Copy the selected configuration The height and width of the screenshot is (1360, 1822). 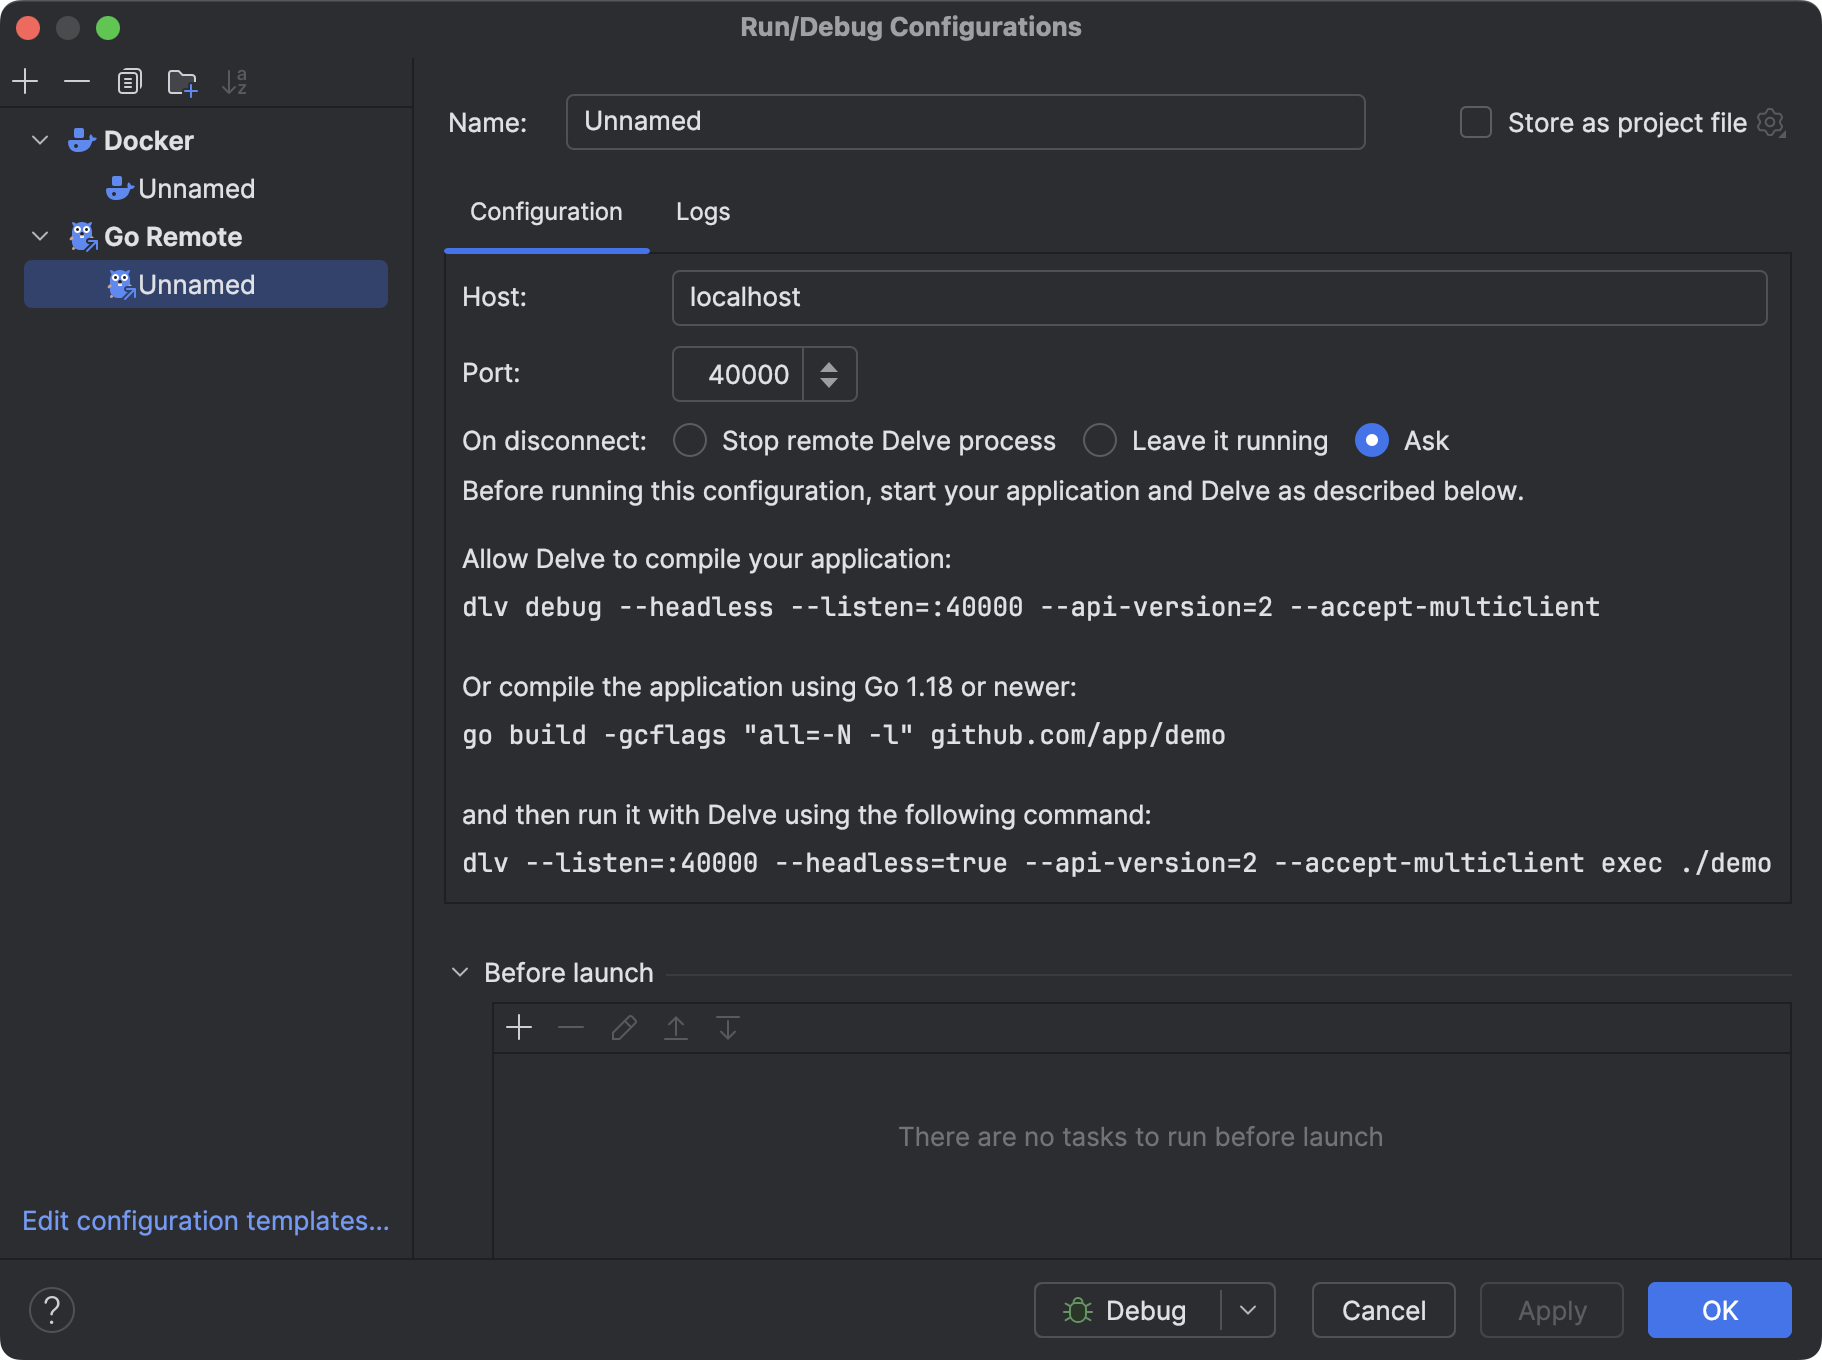click(130, 81)
